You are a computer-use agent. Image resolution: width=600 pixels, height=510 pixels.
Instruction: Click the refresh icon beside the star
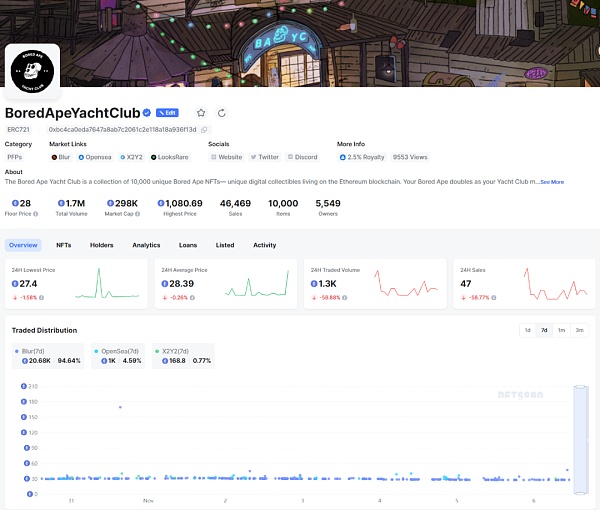(221, 113)
